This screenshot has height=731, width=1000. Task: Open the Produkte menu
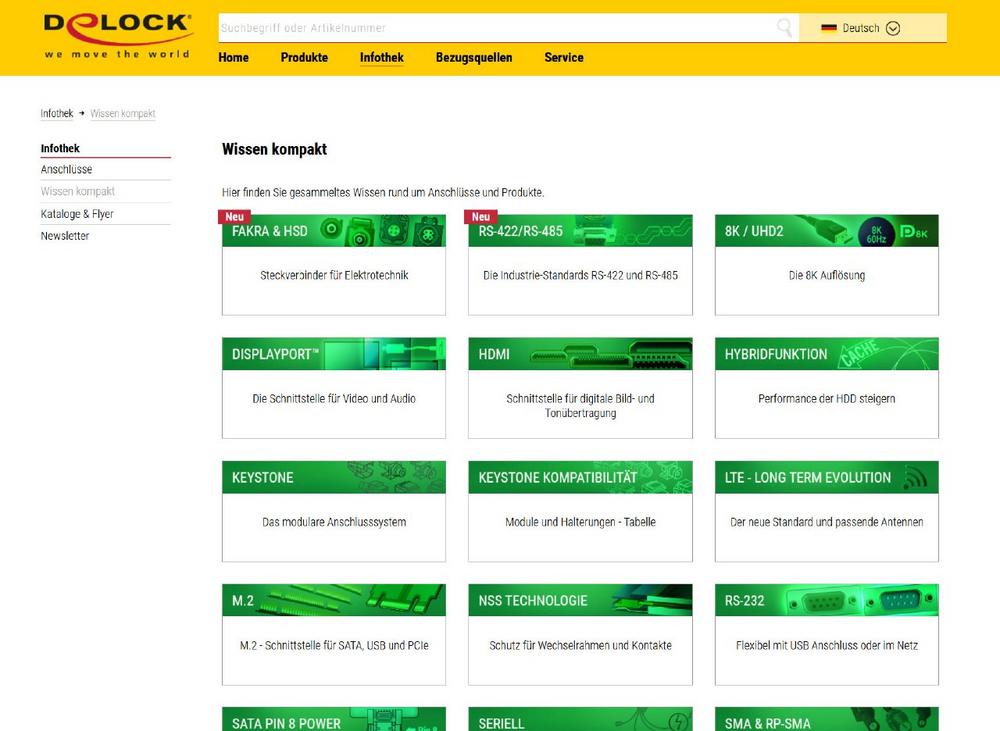[304, 57]
